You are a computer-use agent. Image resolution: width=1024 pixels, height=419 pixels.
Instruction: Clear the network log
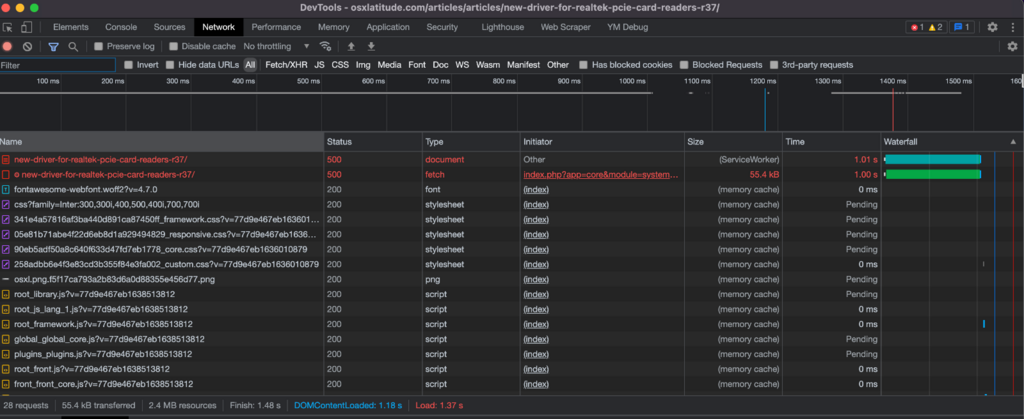pyautogui.click(x=28, y=46)
